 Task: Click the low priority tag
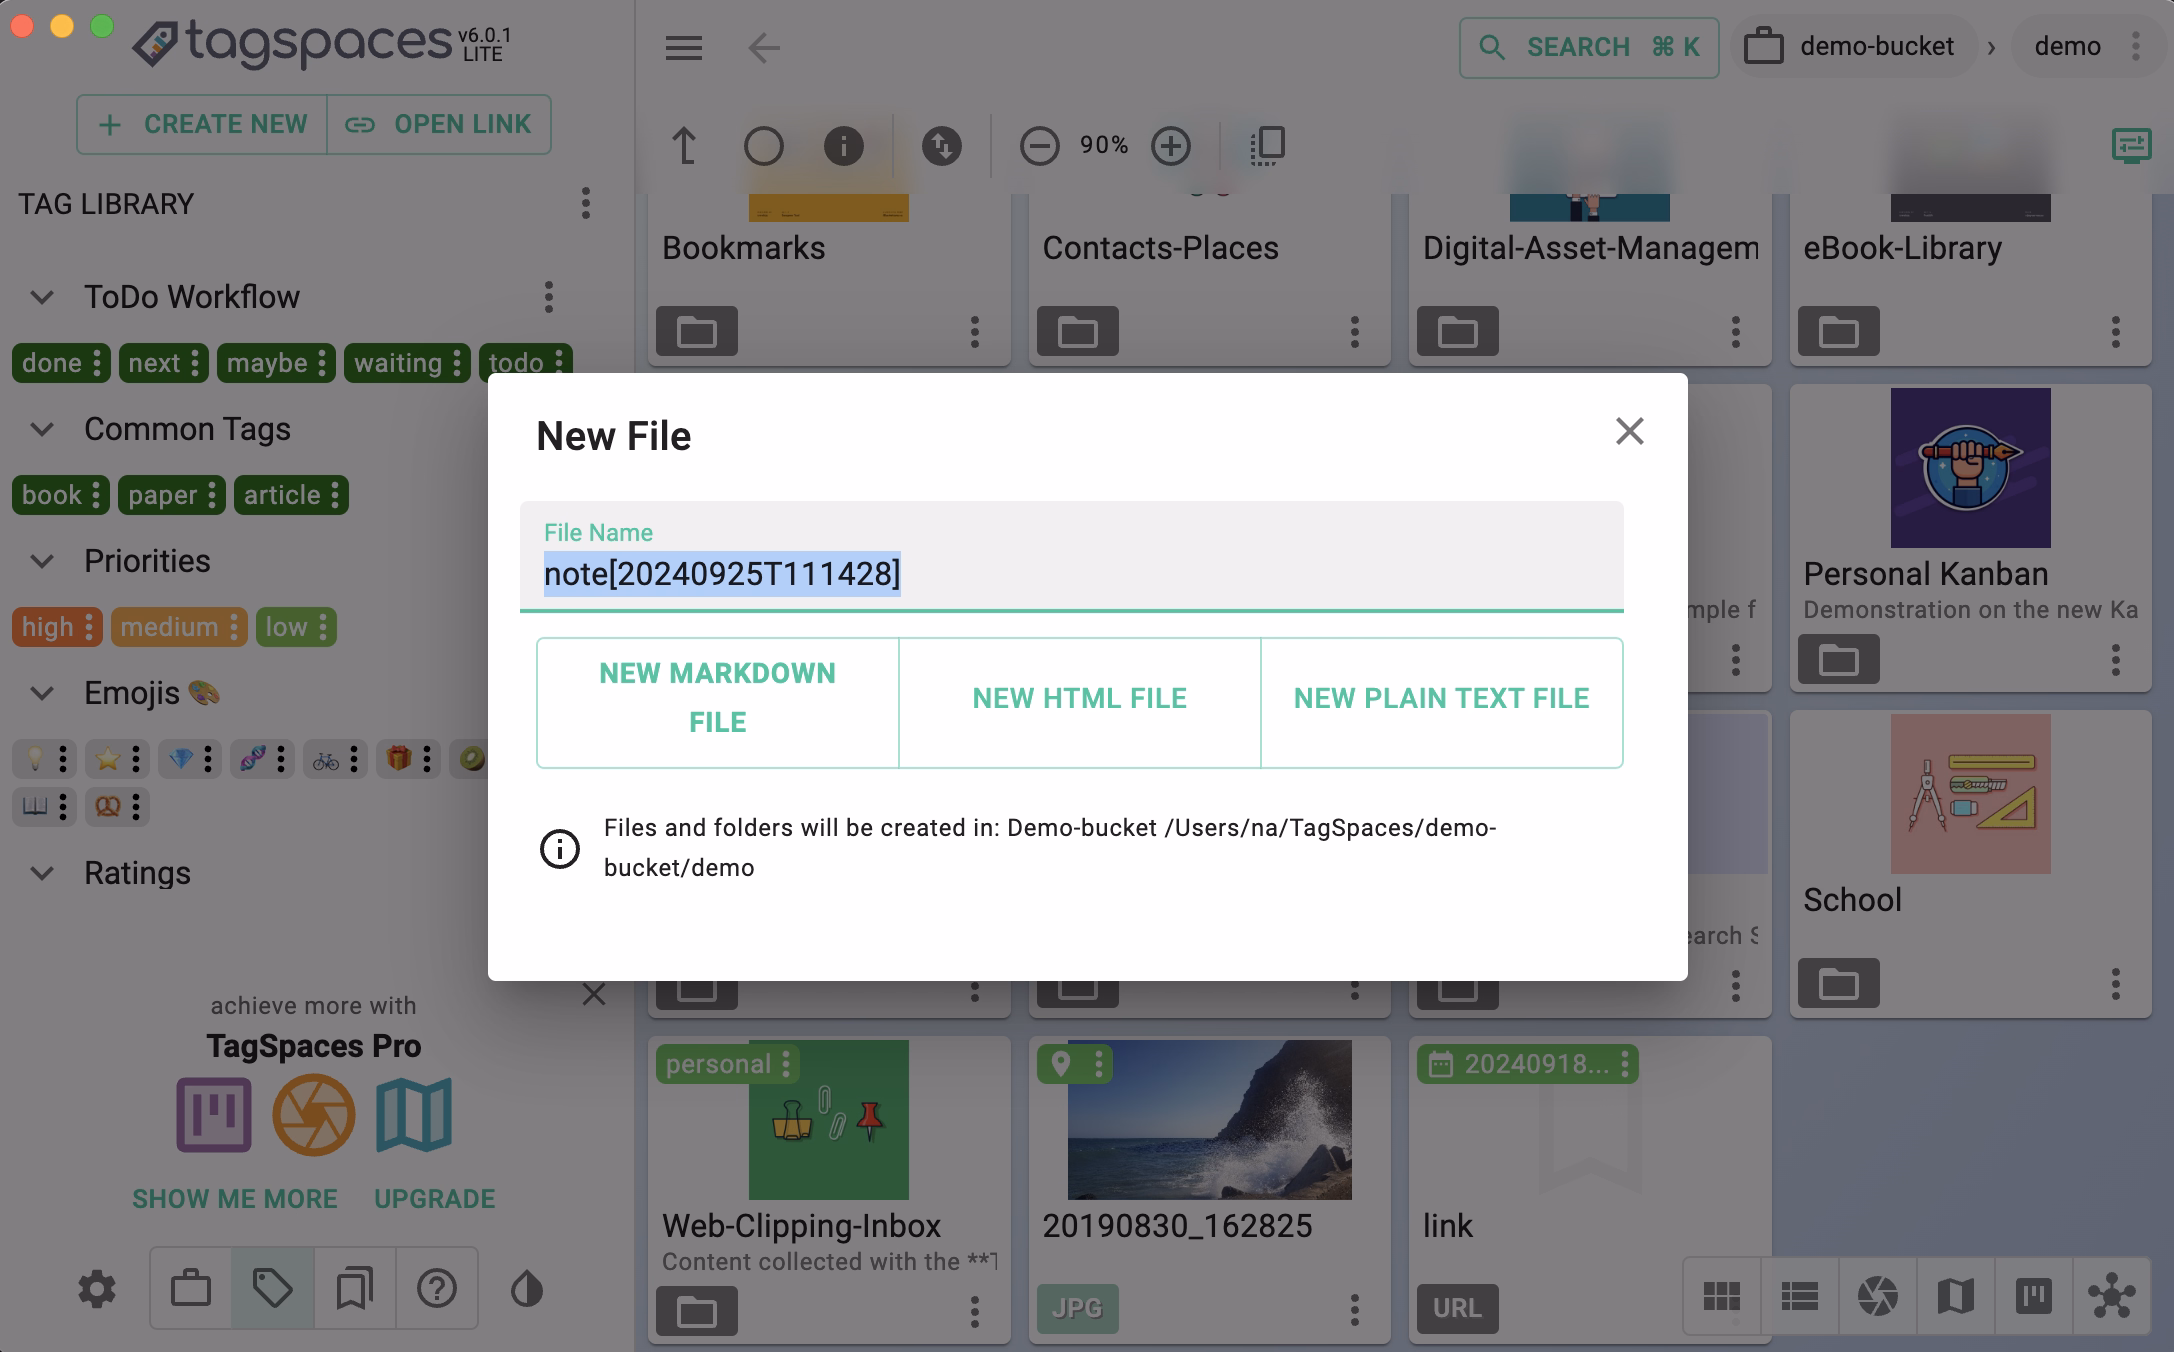click(x=295, y=627)
